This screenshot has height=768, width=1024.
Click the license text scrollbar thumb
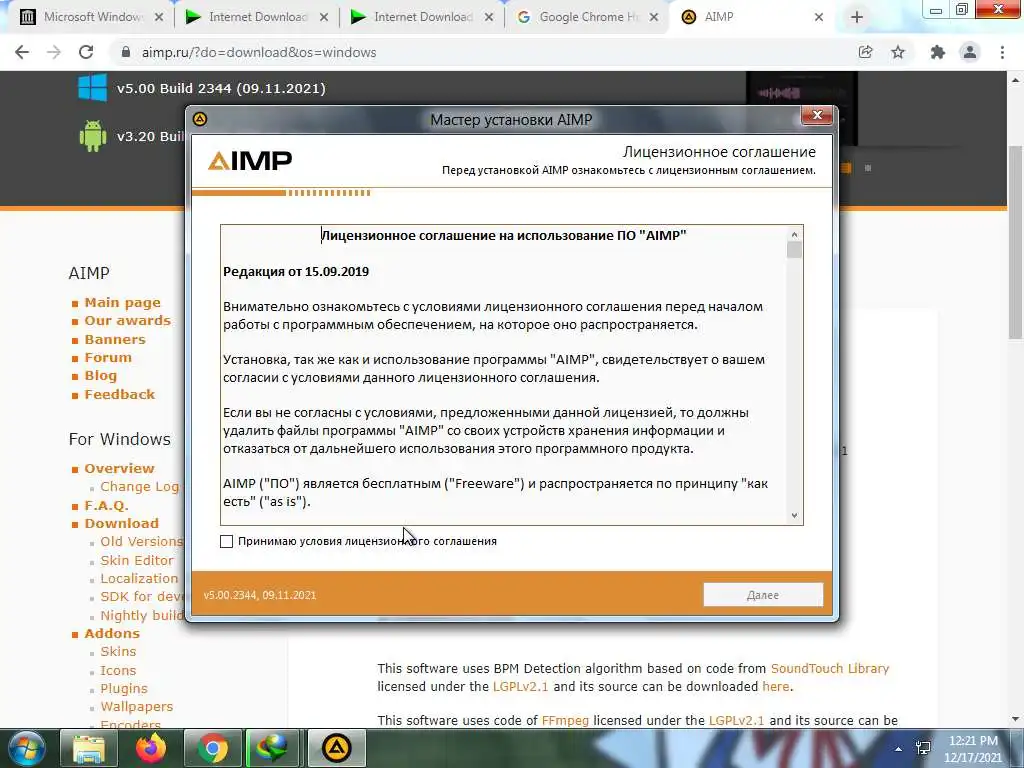[794, 250]
